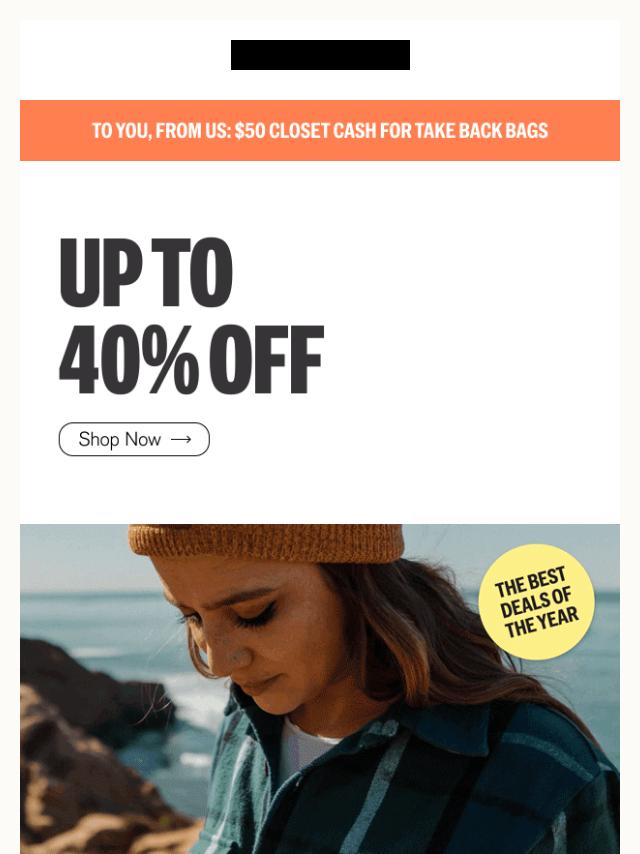
Task: Click the '40% OFF' headline text
Action: click(191, 359)
